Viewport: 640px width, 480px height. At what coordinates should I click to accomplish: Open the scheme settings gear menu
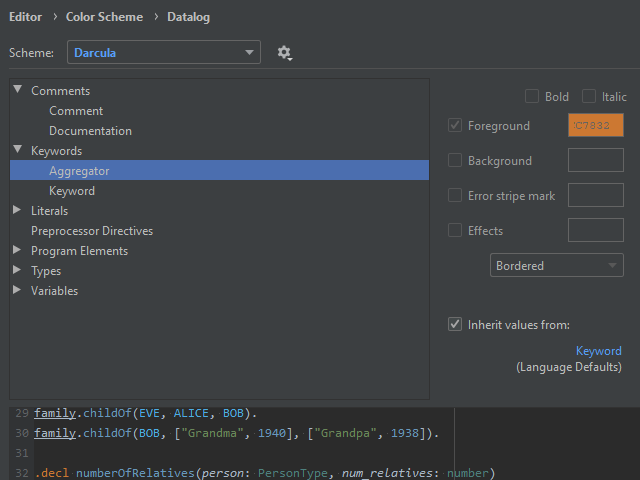click(284, 53)
